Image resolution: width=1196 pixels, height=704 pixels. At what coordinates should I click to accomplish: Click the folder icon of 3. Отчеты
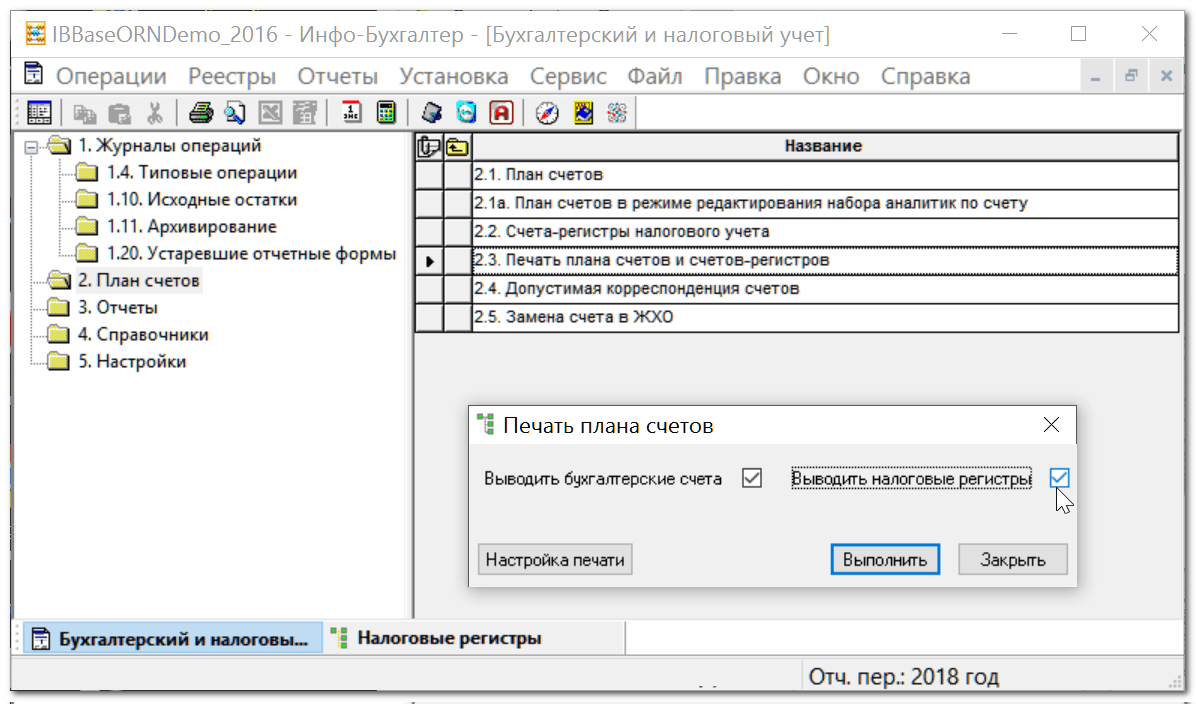[59, 307]
